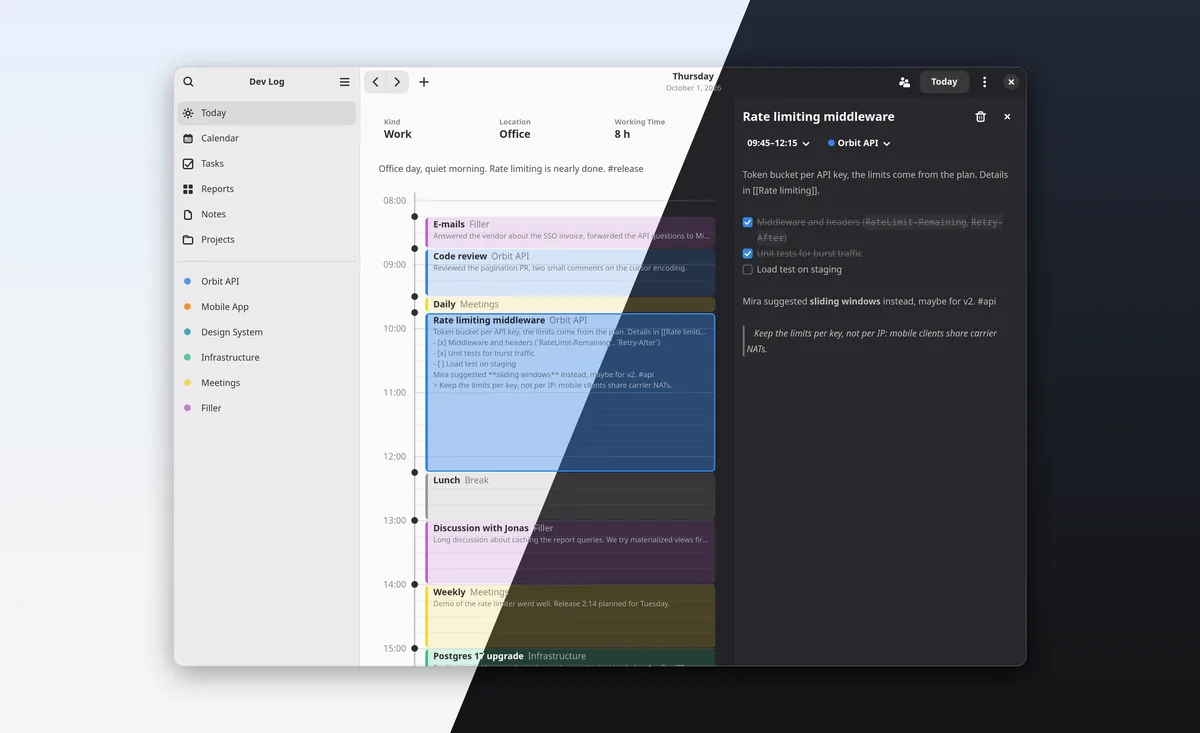Expand the Orbit API project dropdown in panel
Image resolution: width=1200 pixels, height=733 pixels.
click(x=859, y=143)
